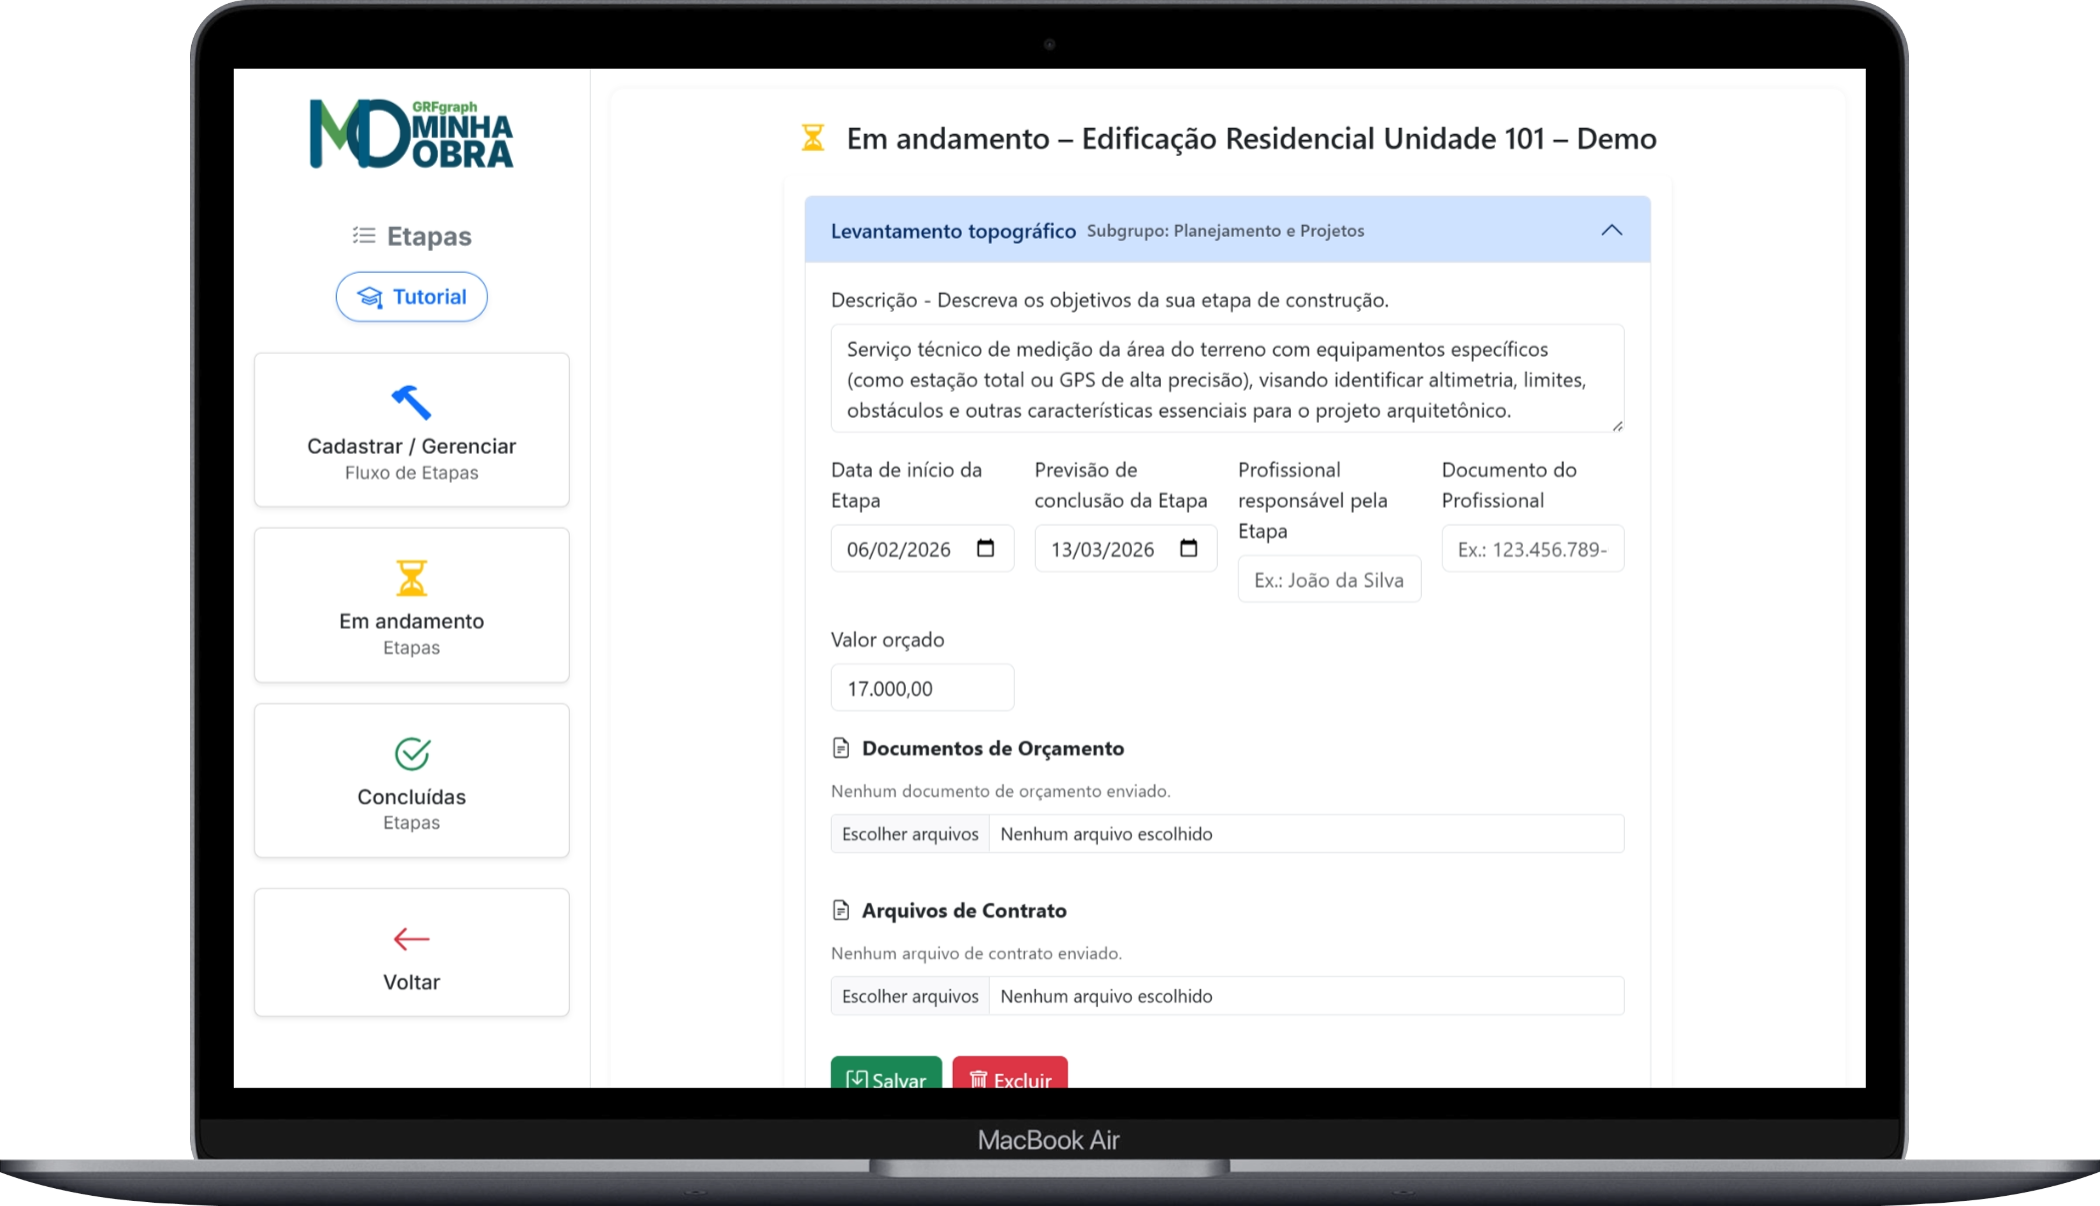Choose files for Arquivos de Contrato
The height and width of the screenshot is (1206, 2100).
910,996
